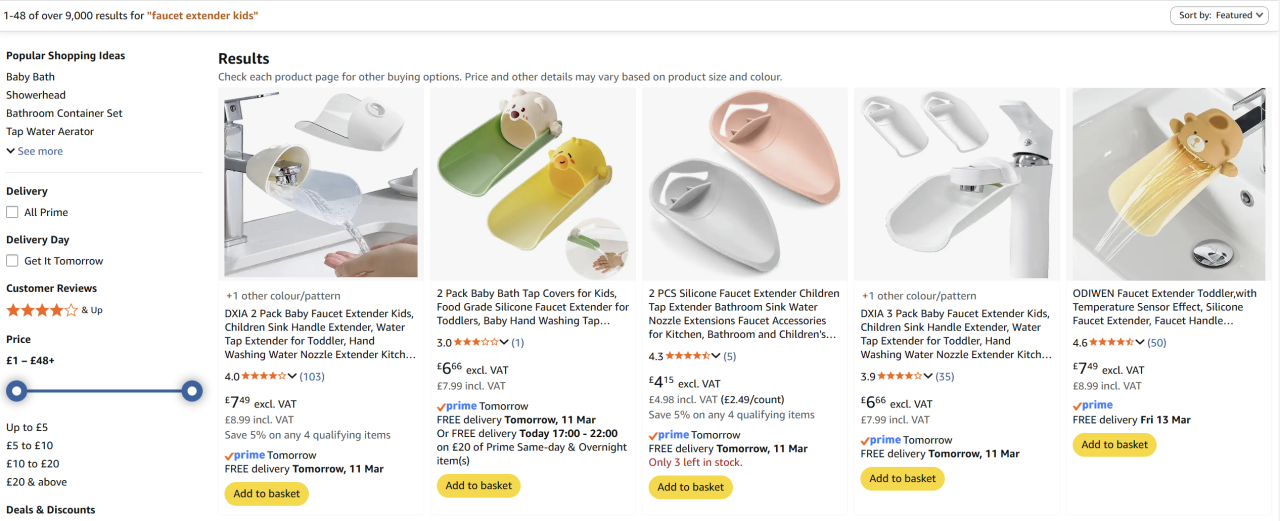Enable the Get It Tomorrow checkbox
Image resolution: width=1280 pixels, height=521 pixels.
[12, 261]
